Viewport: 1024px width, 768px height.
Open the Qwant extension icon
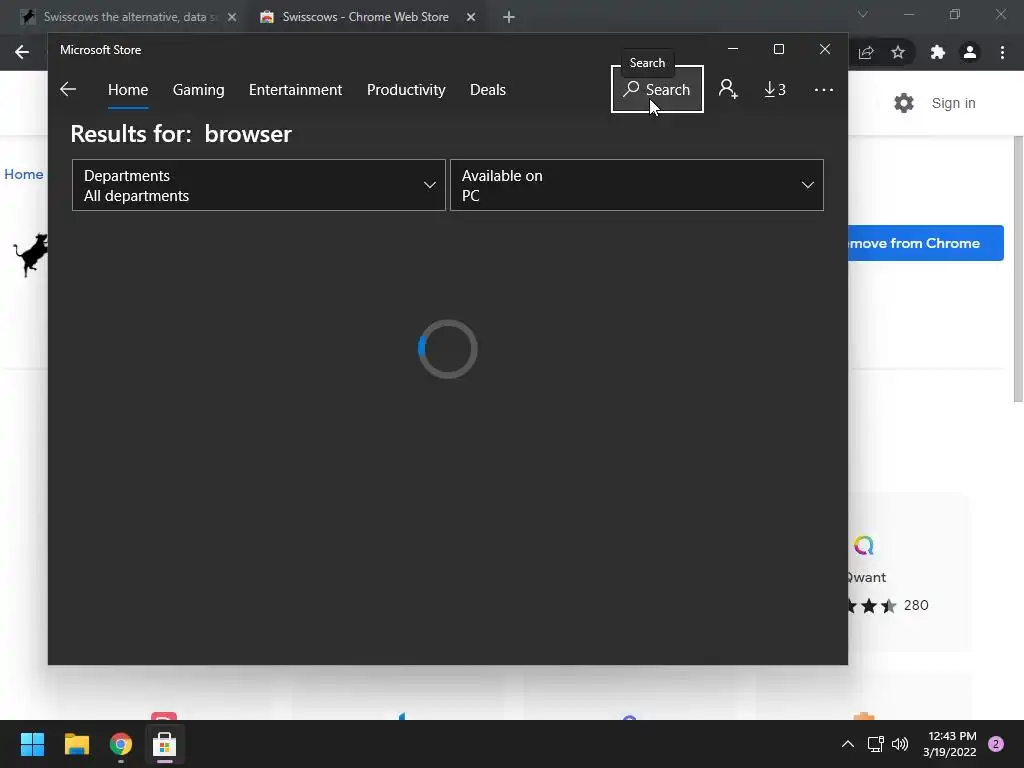coord(864,545)
